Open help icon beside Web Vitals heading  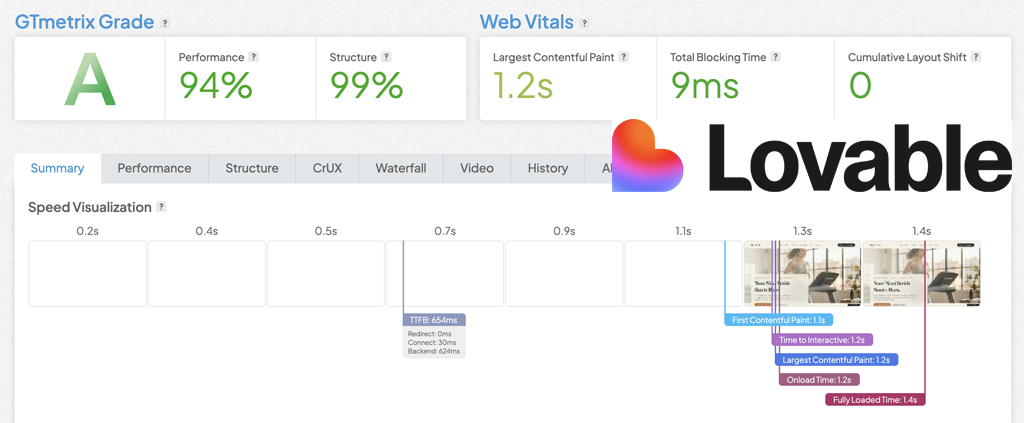[x=584, y=23]
